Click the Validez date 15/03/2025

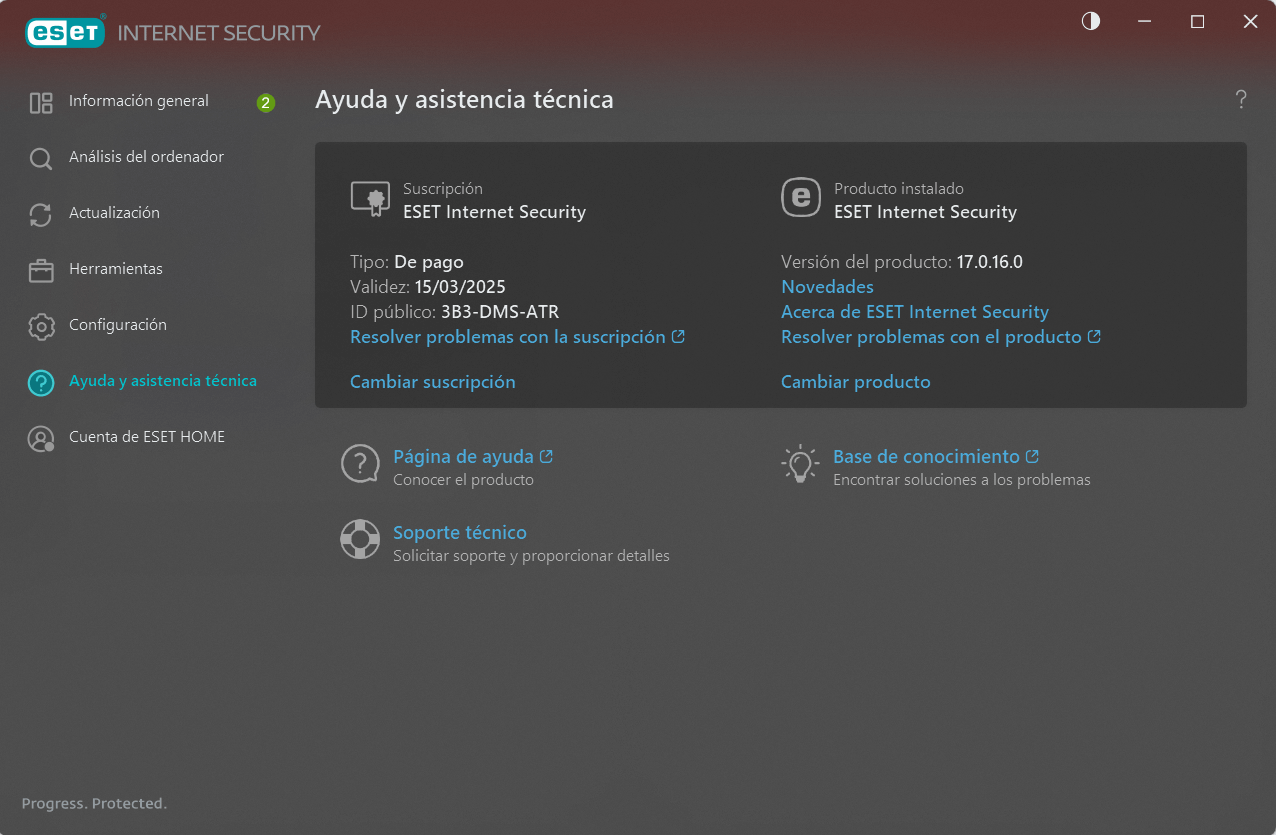(460, 287)
